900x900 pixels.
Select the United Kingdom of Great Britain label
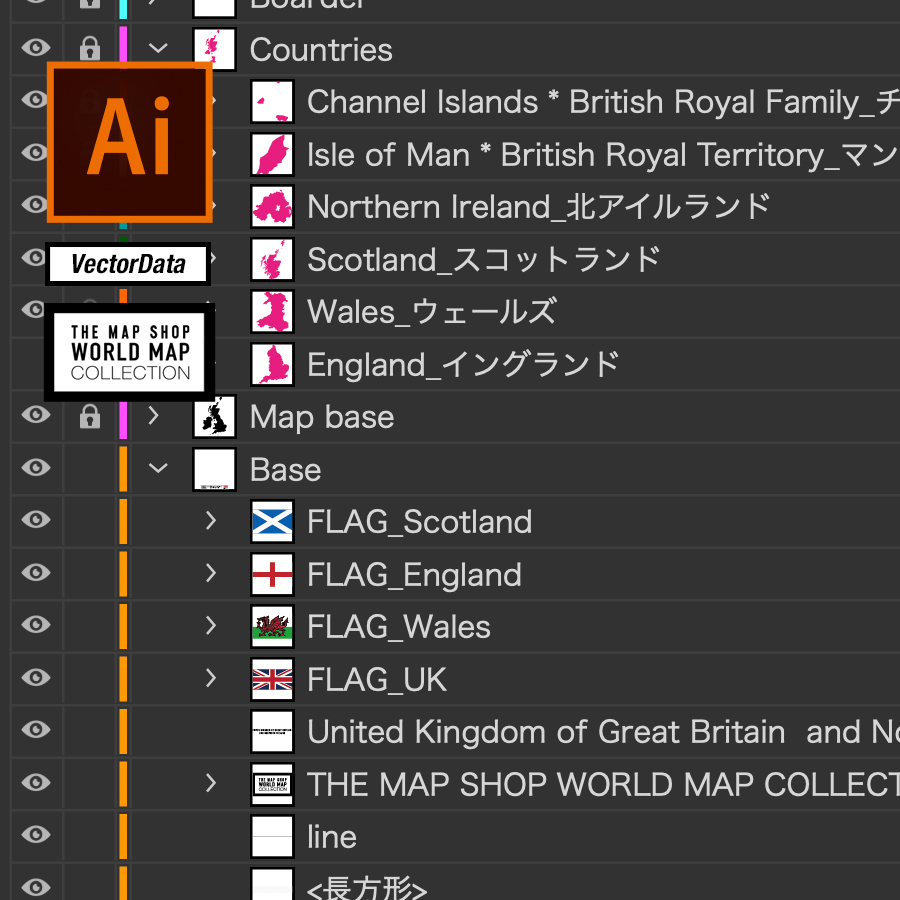[603, 732]
